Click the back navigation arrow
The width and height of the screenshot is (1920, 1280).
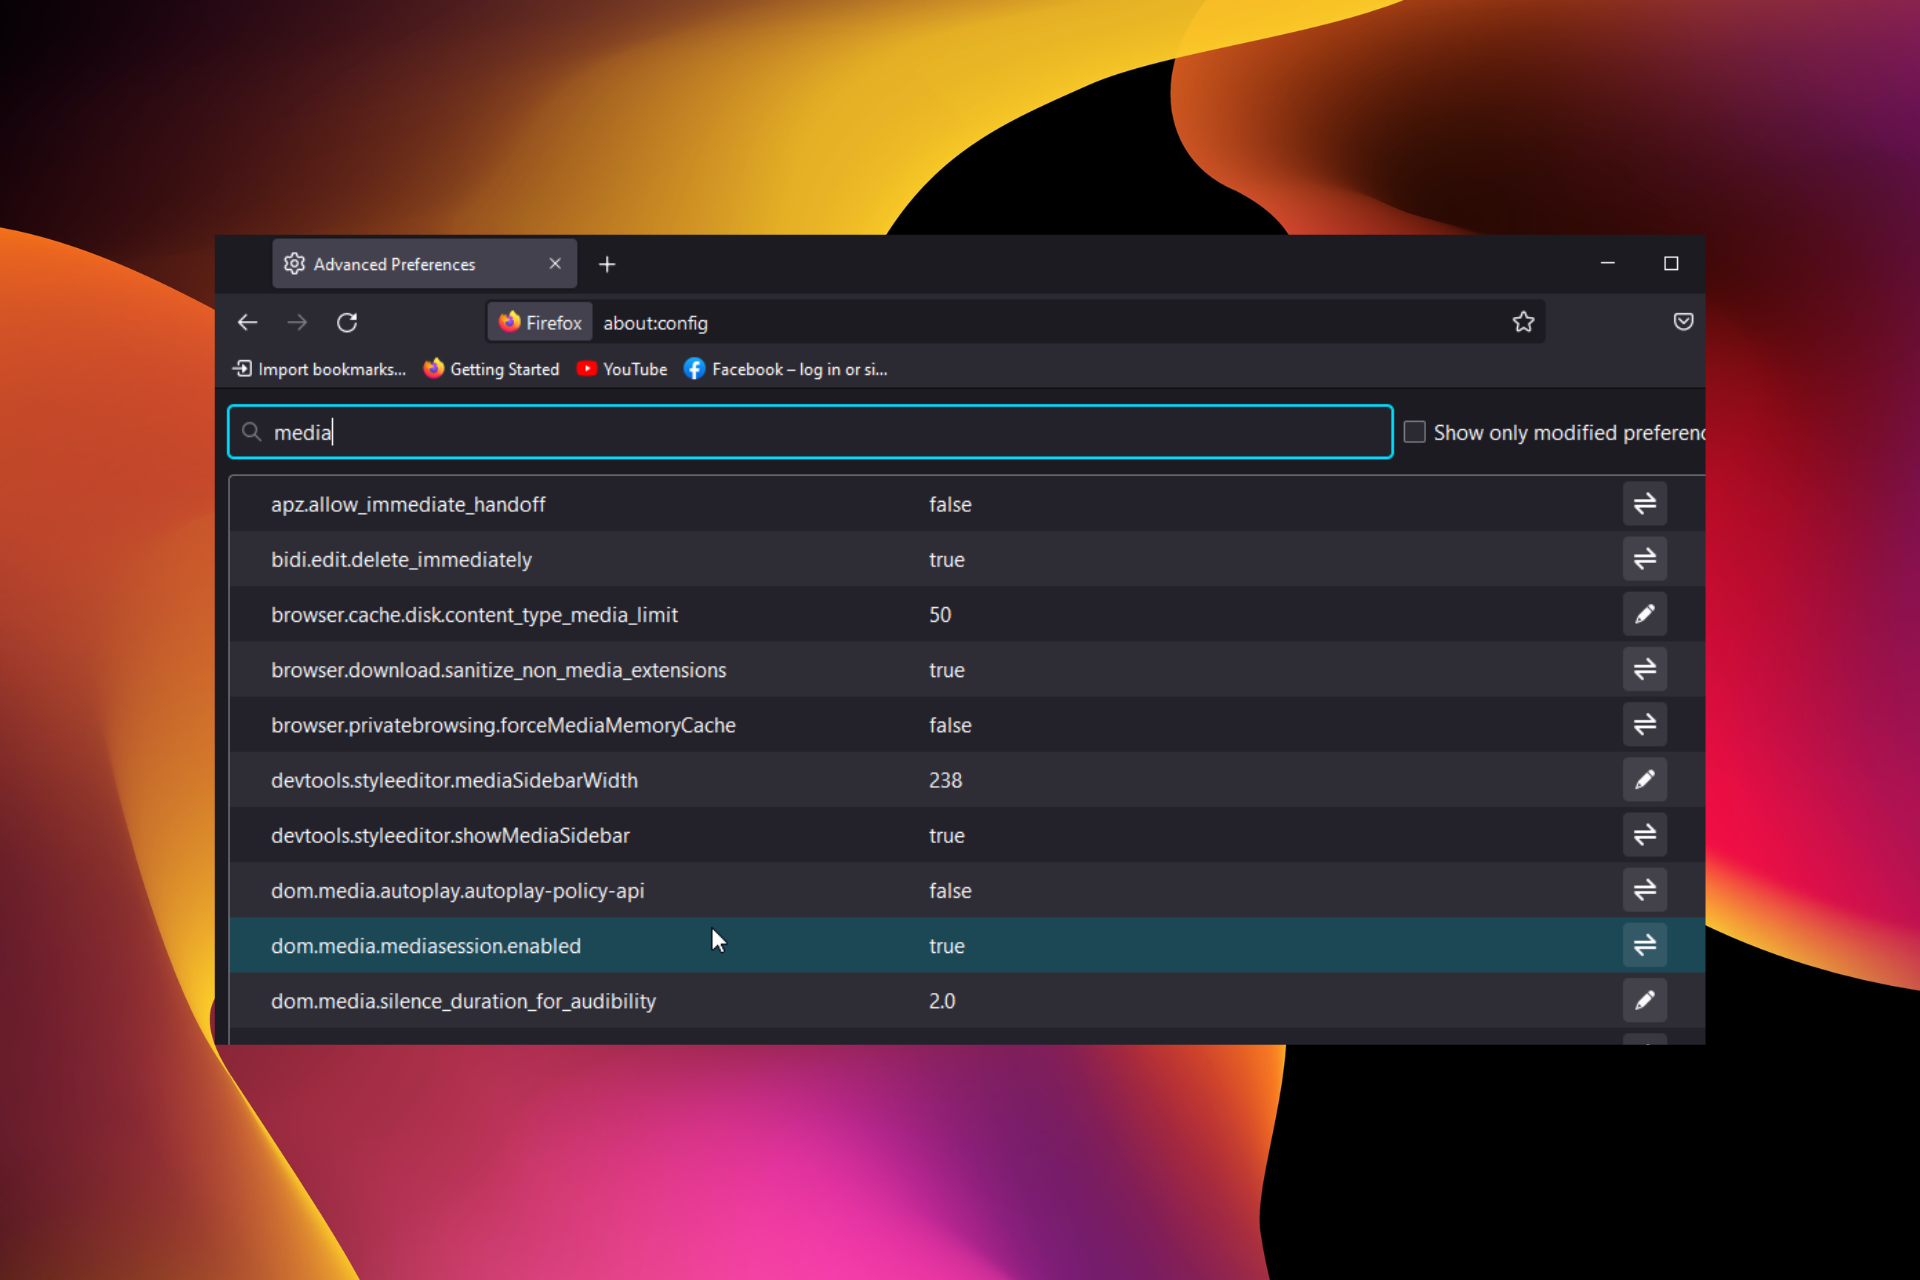tap(248, 322)
